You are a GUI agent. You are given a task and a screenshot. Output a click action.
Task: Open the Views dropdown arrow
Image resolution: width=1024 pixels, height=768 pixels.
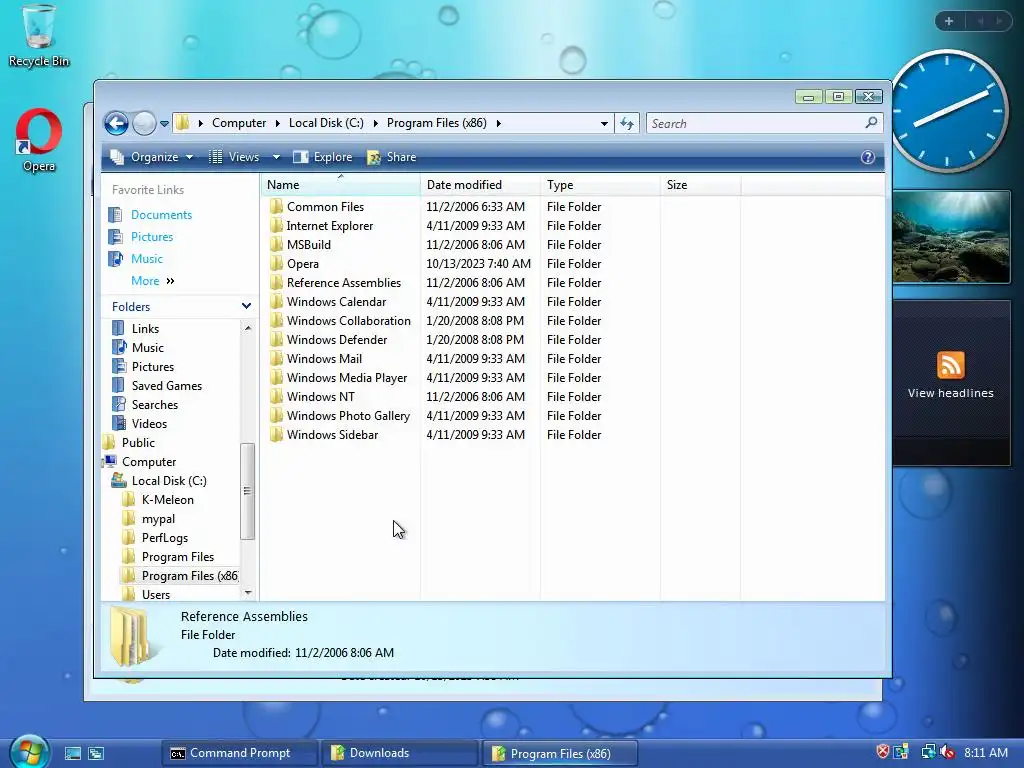(x=276, y=157)
